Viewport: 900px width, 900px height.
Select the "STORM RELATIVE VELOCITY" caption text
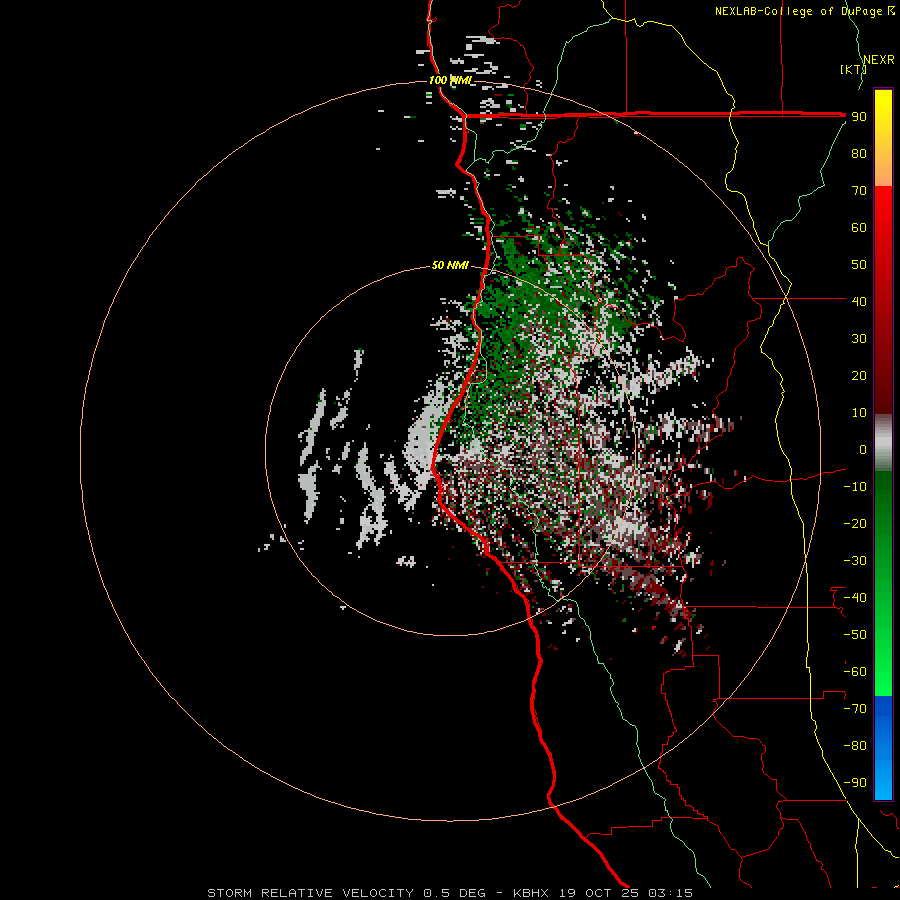(x=310, y=893)
